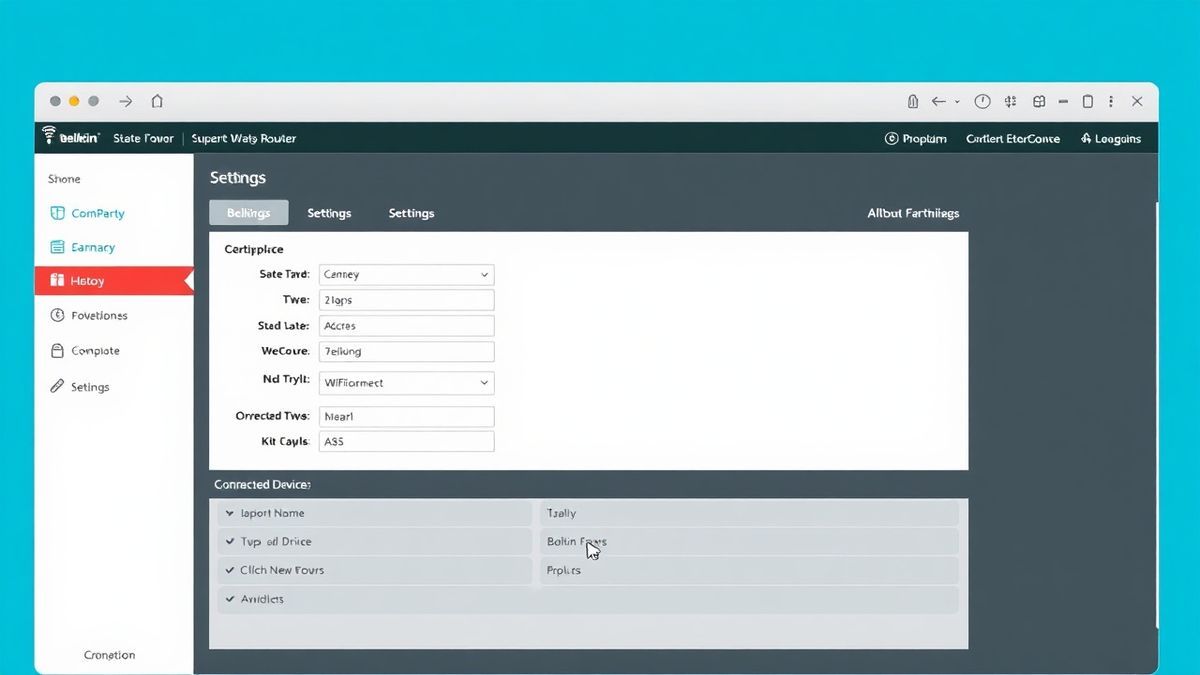Click the Hetoy gift icon in sidebar
1200x675 pixels.
tap(56, 281)
